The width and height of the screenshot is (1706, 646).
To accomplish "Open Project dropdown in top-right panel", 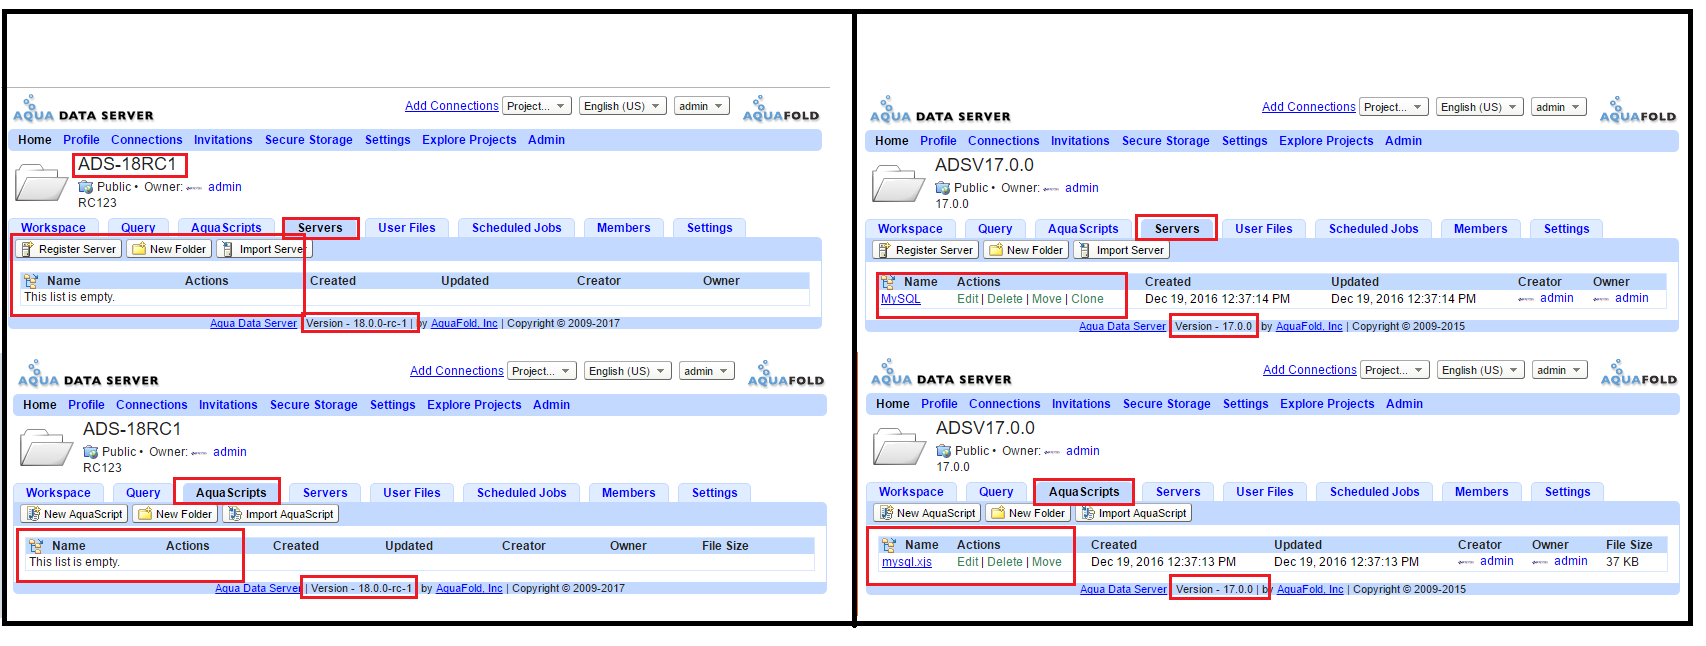I will [1394, 107].
